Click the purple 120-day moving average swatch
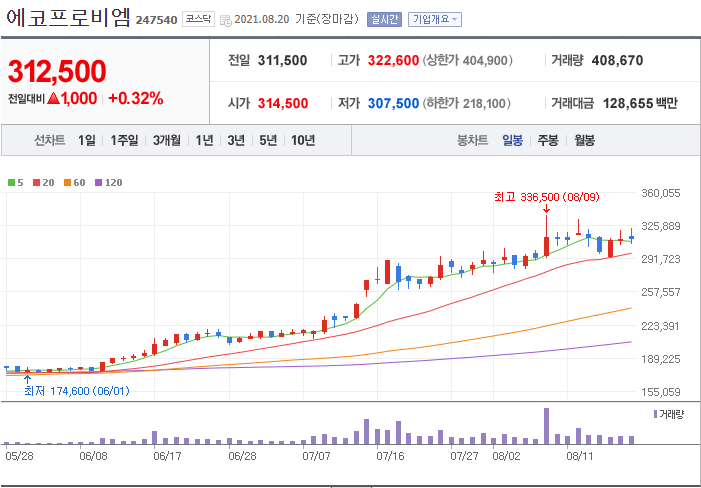 click(x=98, y=182)
